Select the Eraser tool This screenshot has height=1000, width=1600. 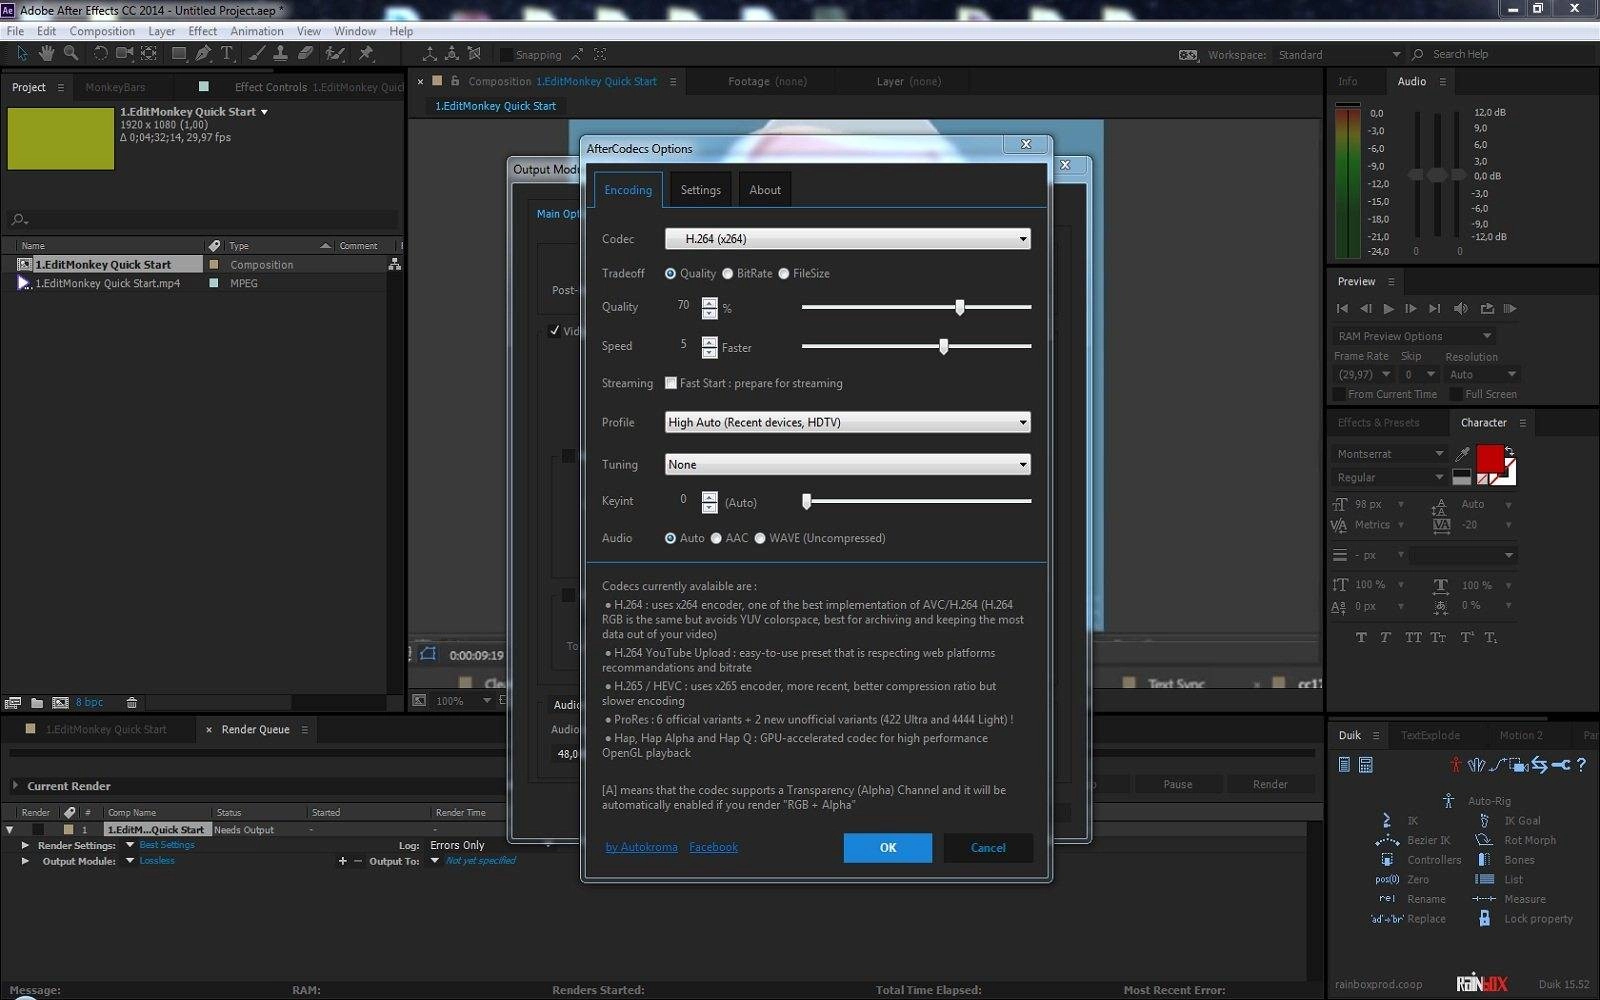coord(306,53)
